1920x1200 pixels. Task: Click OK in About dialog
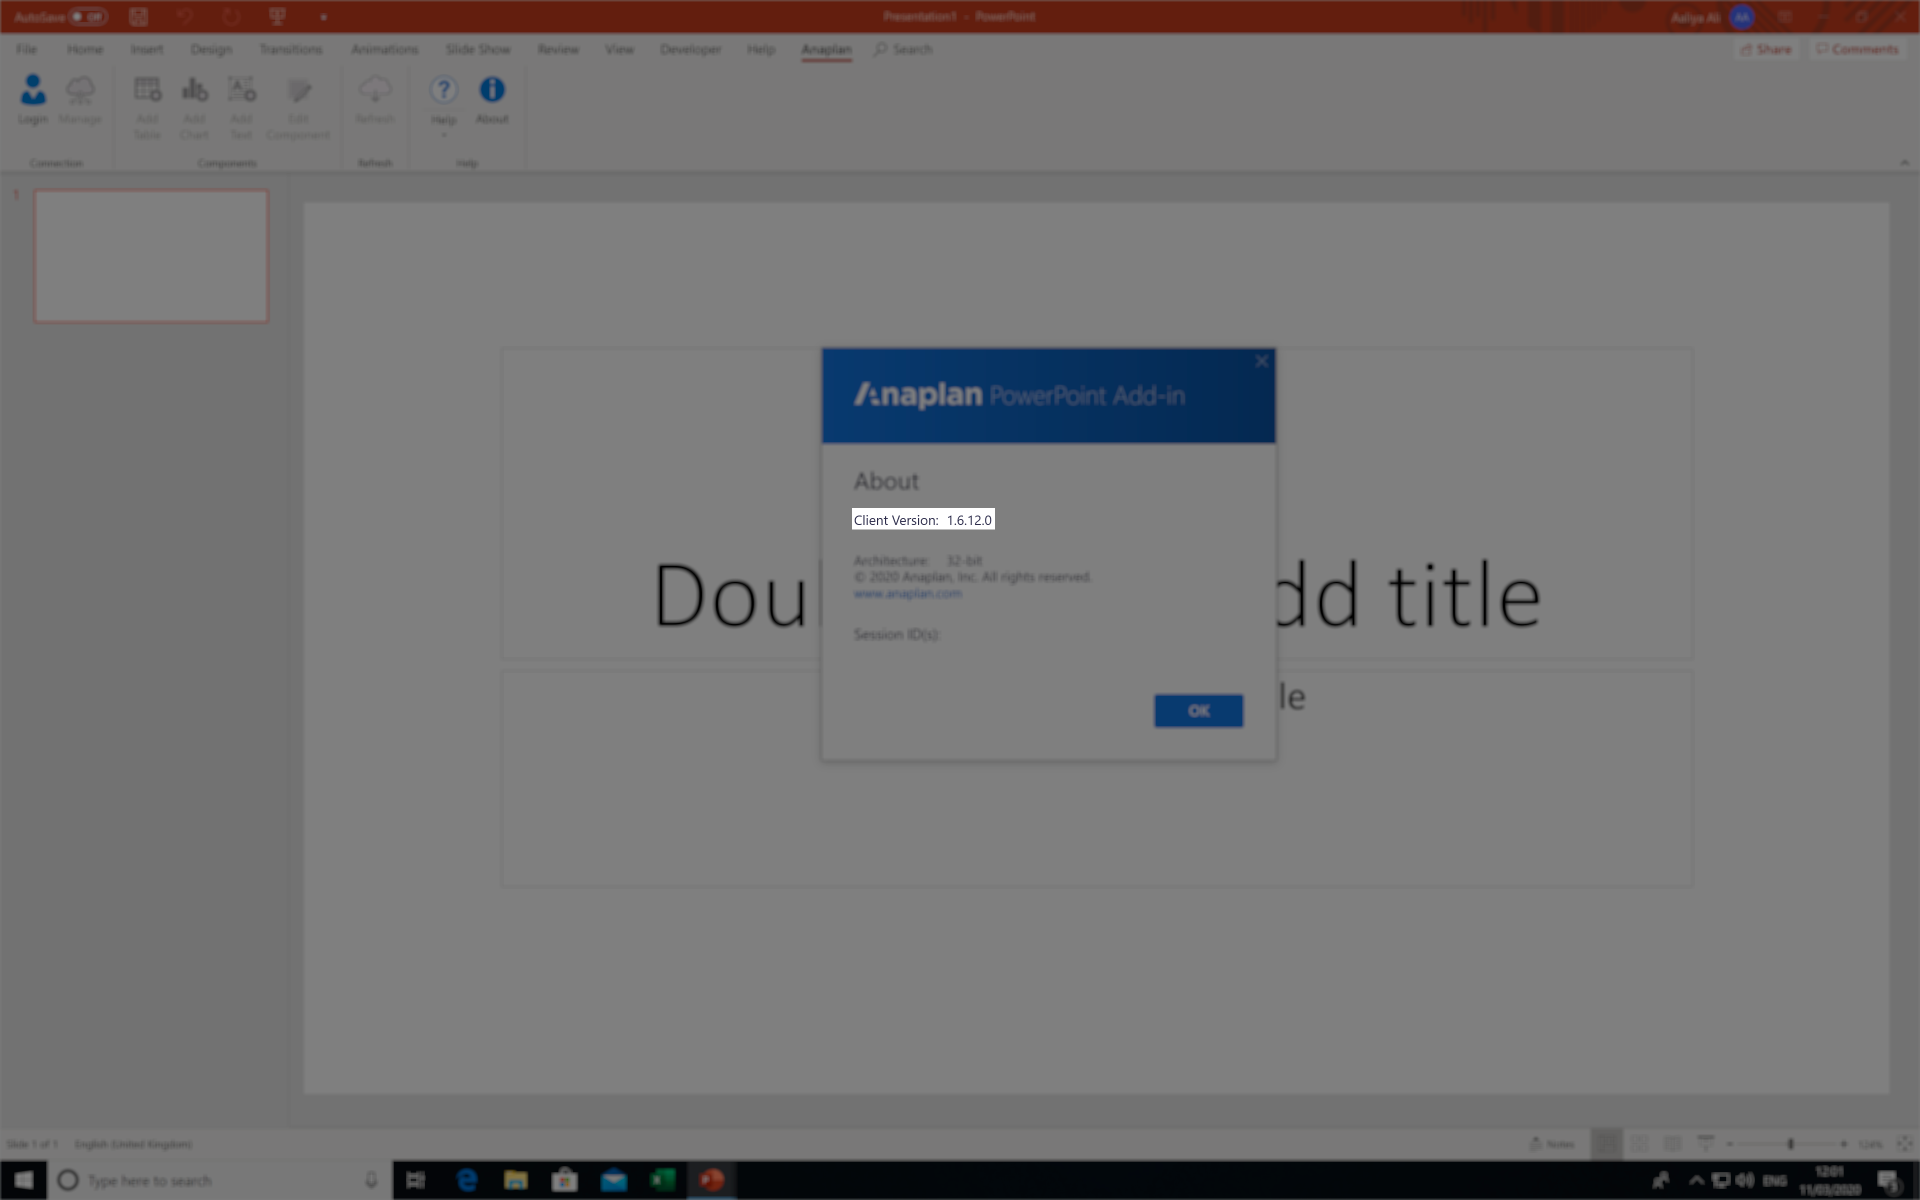tap(1198, 711)
